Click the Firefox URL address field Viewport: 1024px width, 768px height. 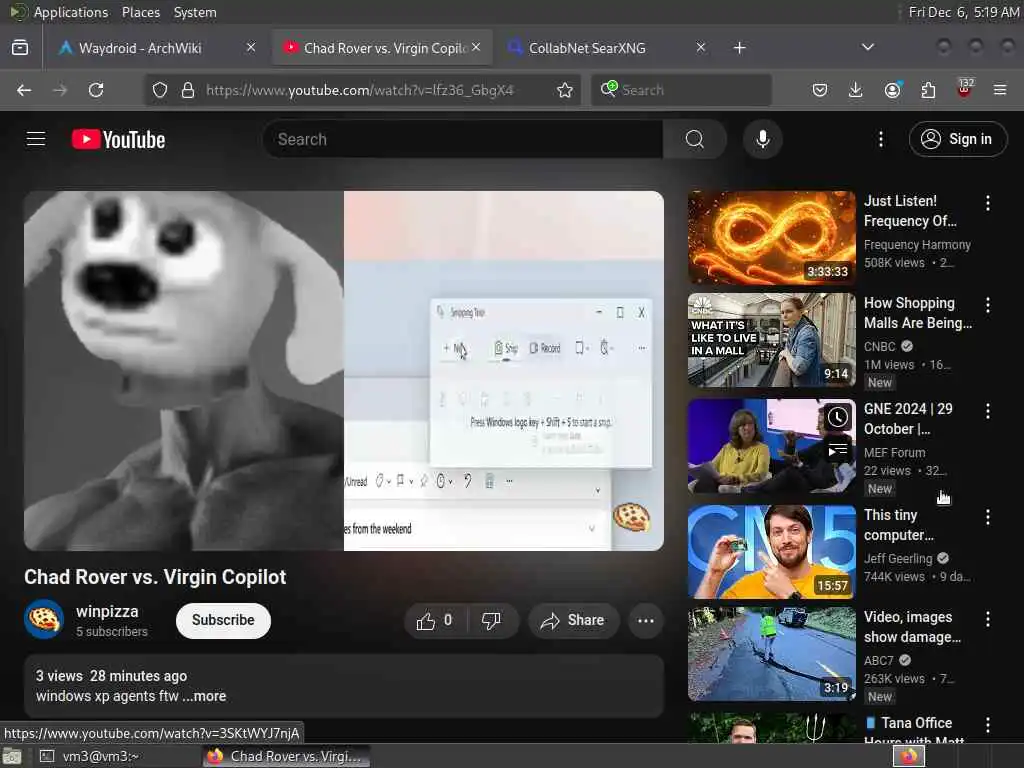[360, 90]
